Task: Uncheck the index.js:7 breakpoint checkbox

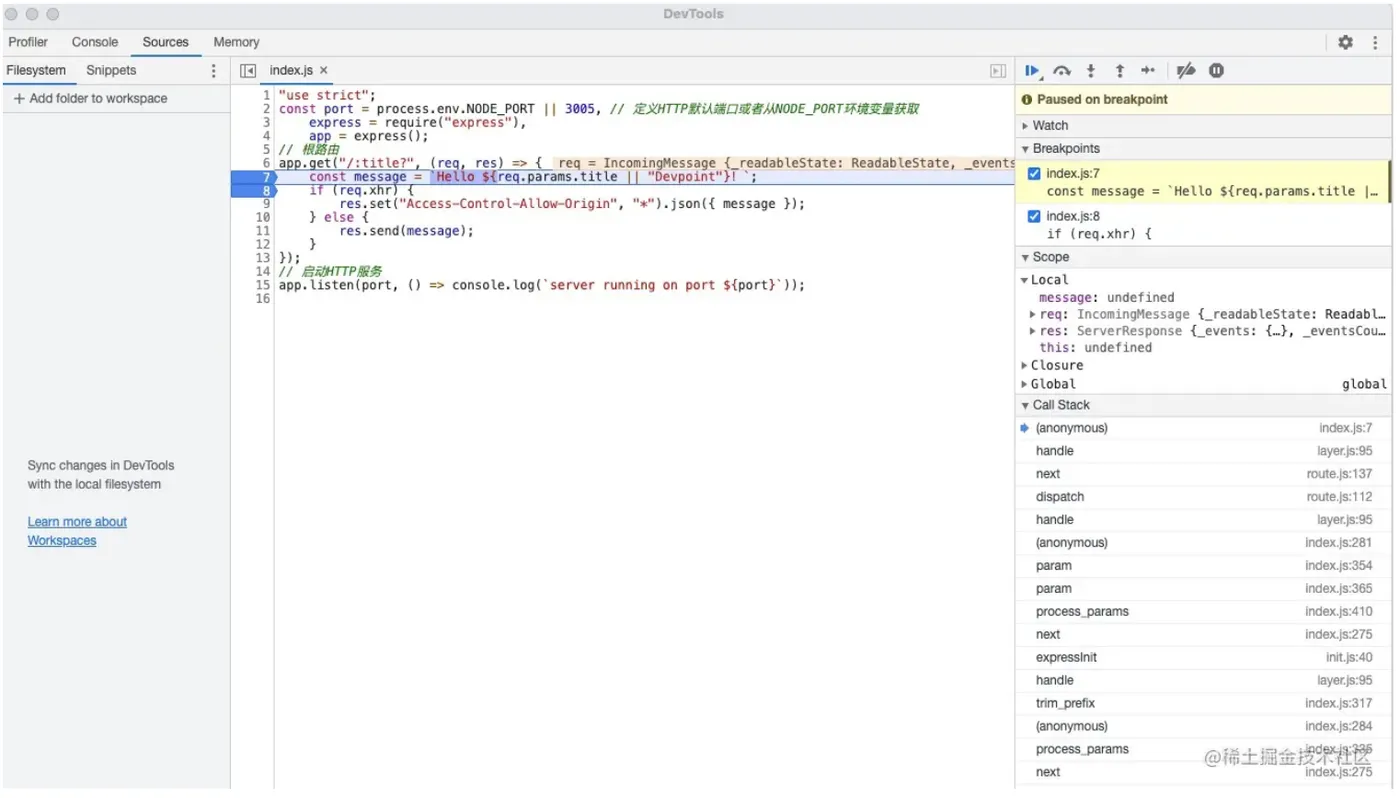Action: click(x=1034, y=174)
